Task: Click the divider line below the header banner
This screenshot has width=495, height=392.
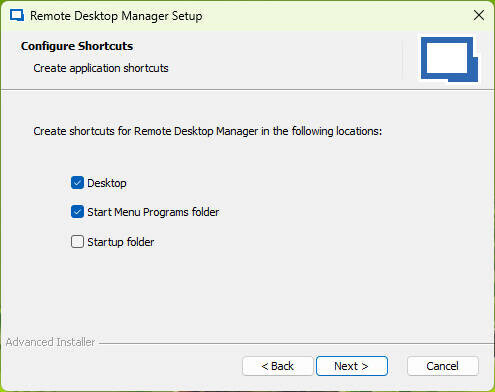Action: pyautogui.click(x=247, y=89)
